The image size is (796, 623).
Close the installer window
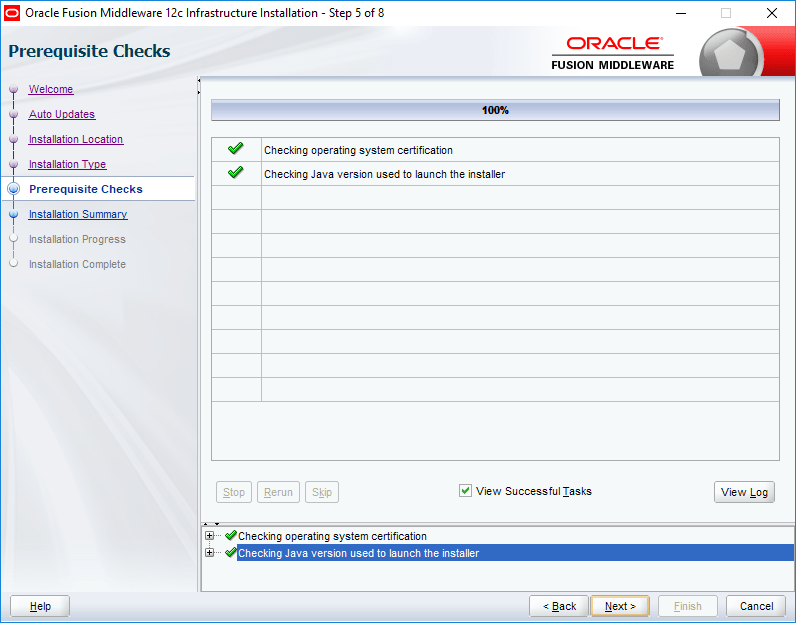click(772, 13)
